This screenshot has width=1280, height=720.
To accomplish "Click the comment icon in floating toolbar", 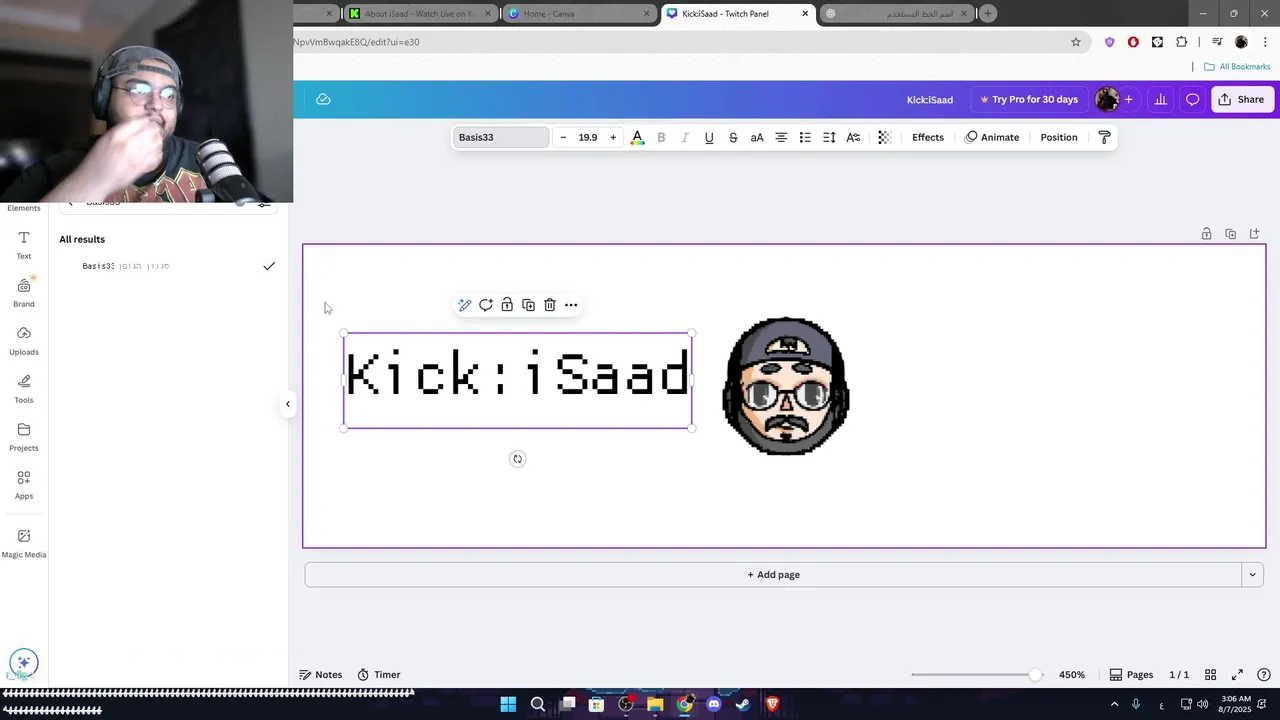I will (486, 305).
